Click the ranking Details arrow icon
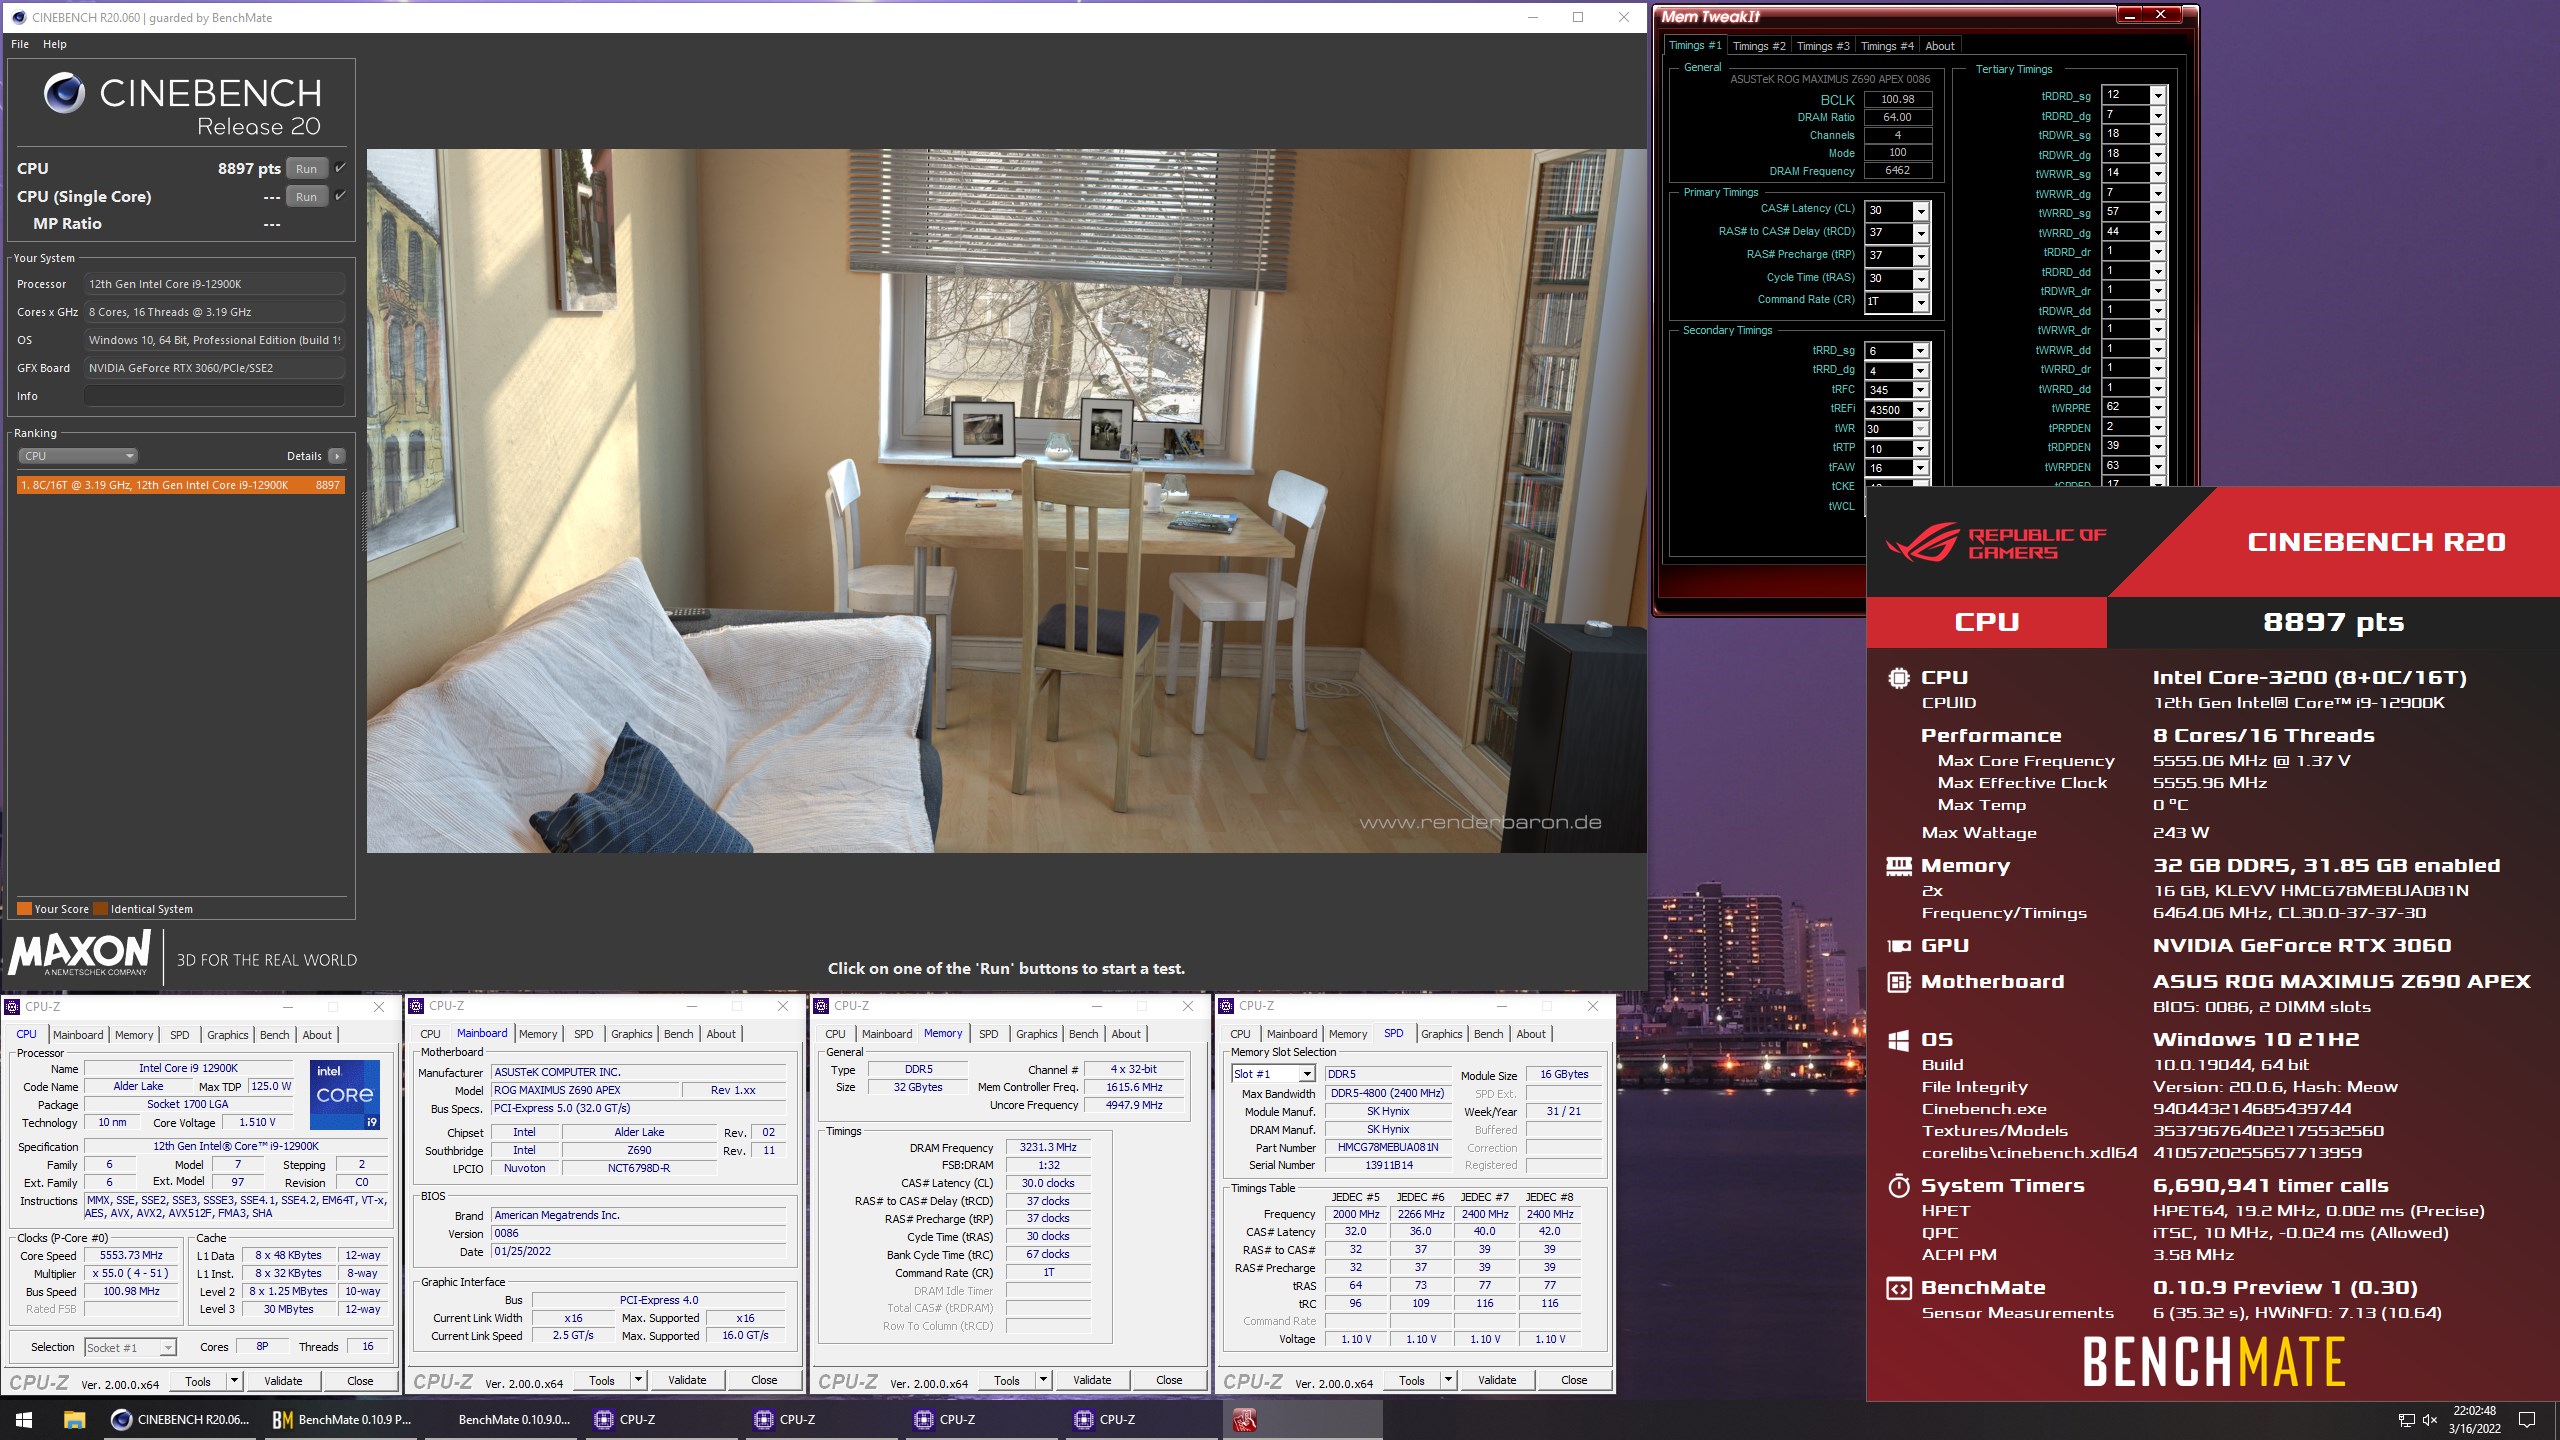Screen dimensions: 2560x1440 [337, 456]
